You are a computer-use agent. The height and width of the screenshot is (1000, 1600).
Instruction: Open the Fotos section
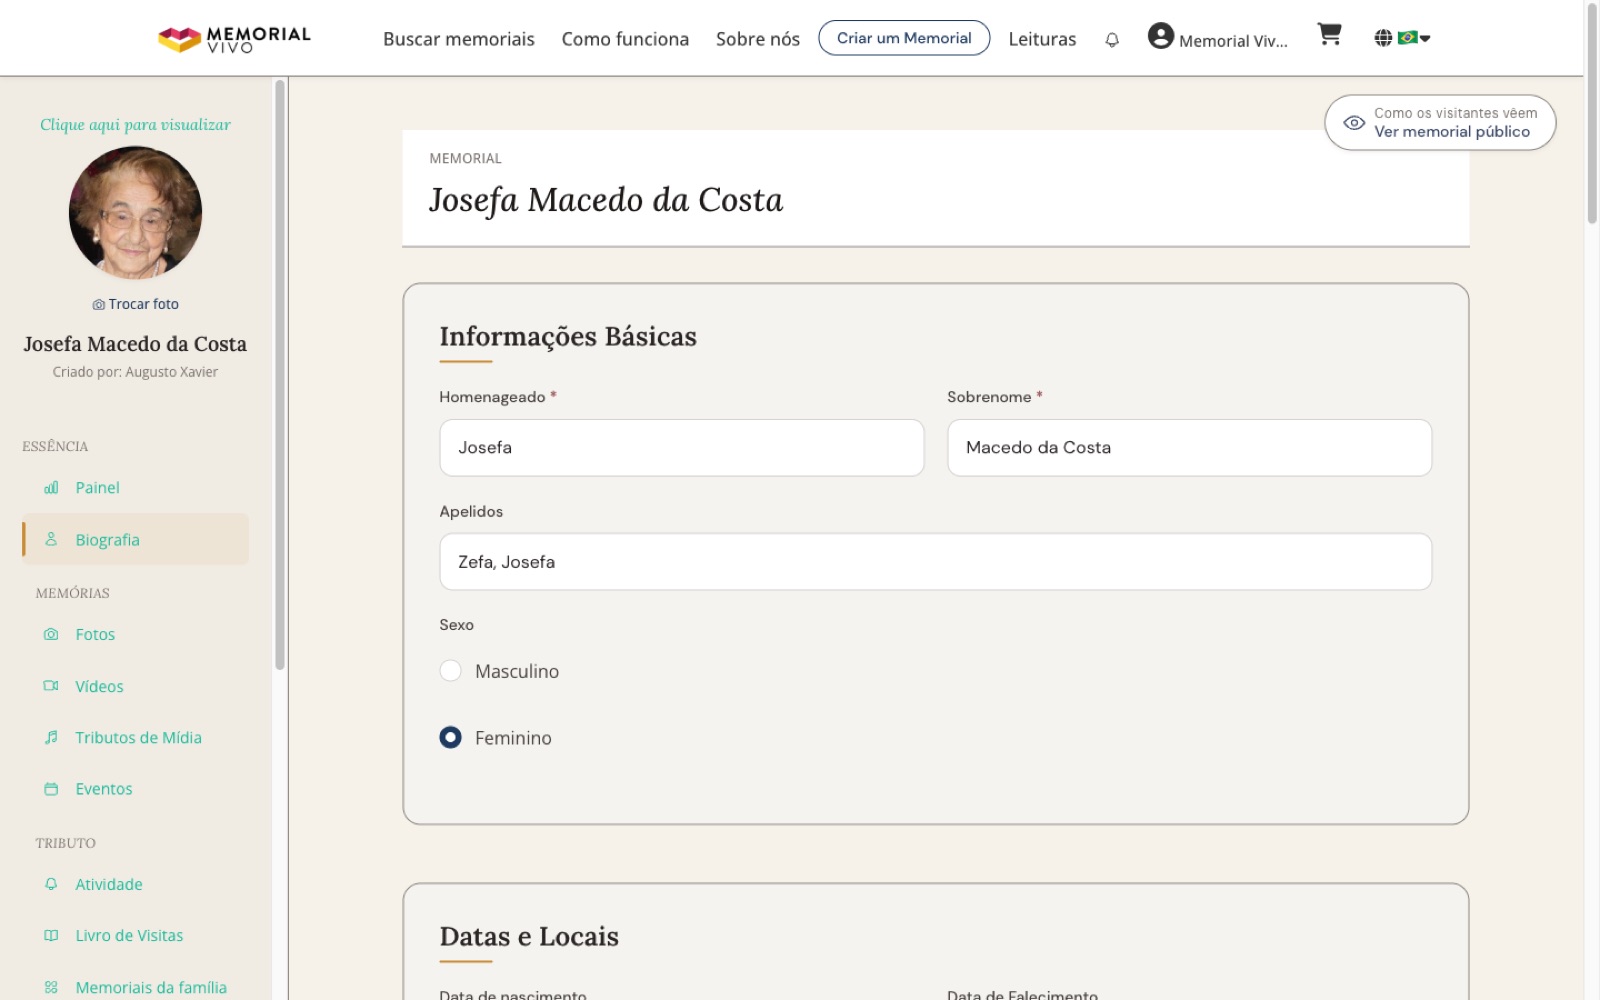(135, 634)
